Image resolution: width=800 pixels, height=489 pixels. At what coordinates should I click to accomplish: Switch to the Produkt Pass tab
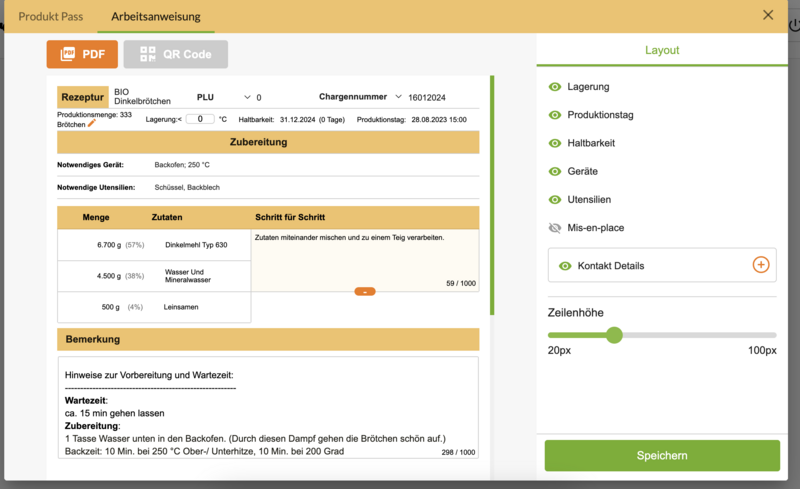point(51,16)
